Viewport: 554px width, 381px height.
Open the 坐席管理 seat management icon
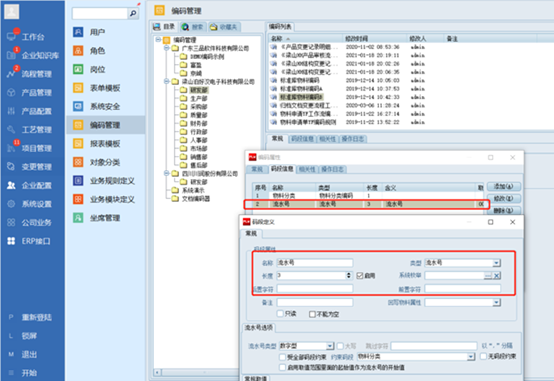[x=78, y=218]
